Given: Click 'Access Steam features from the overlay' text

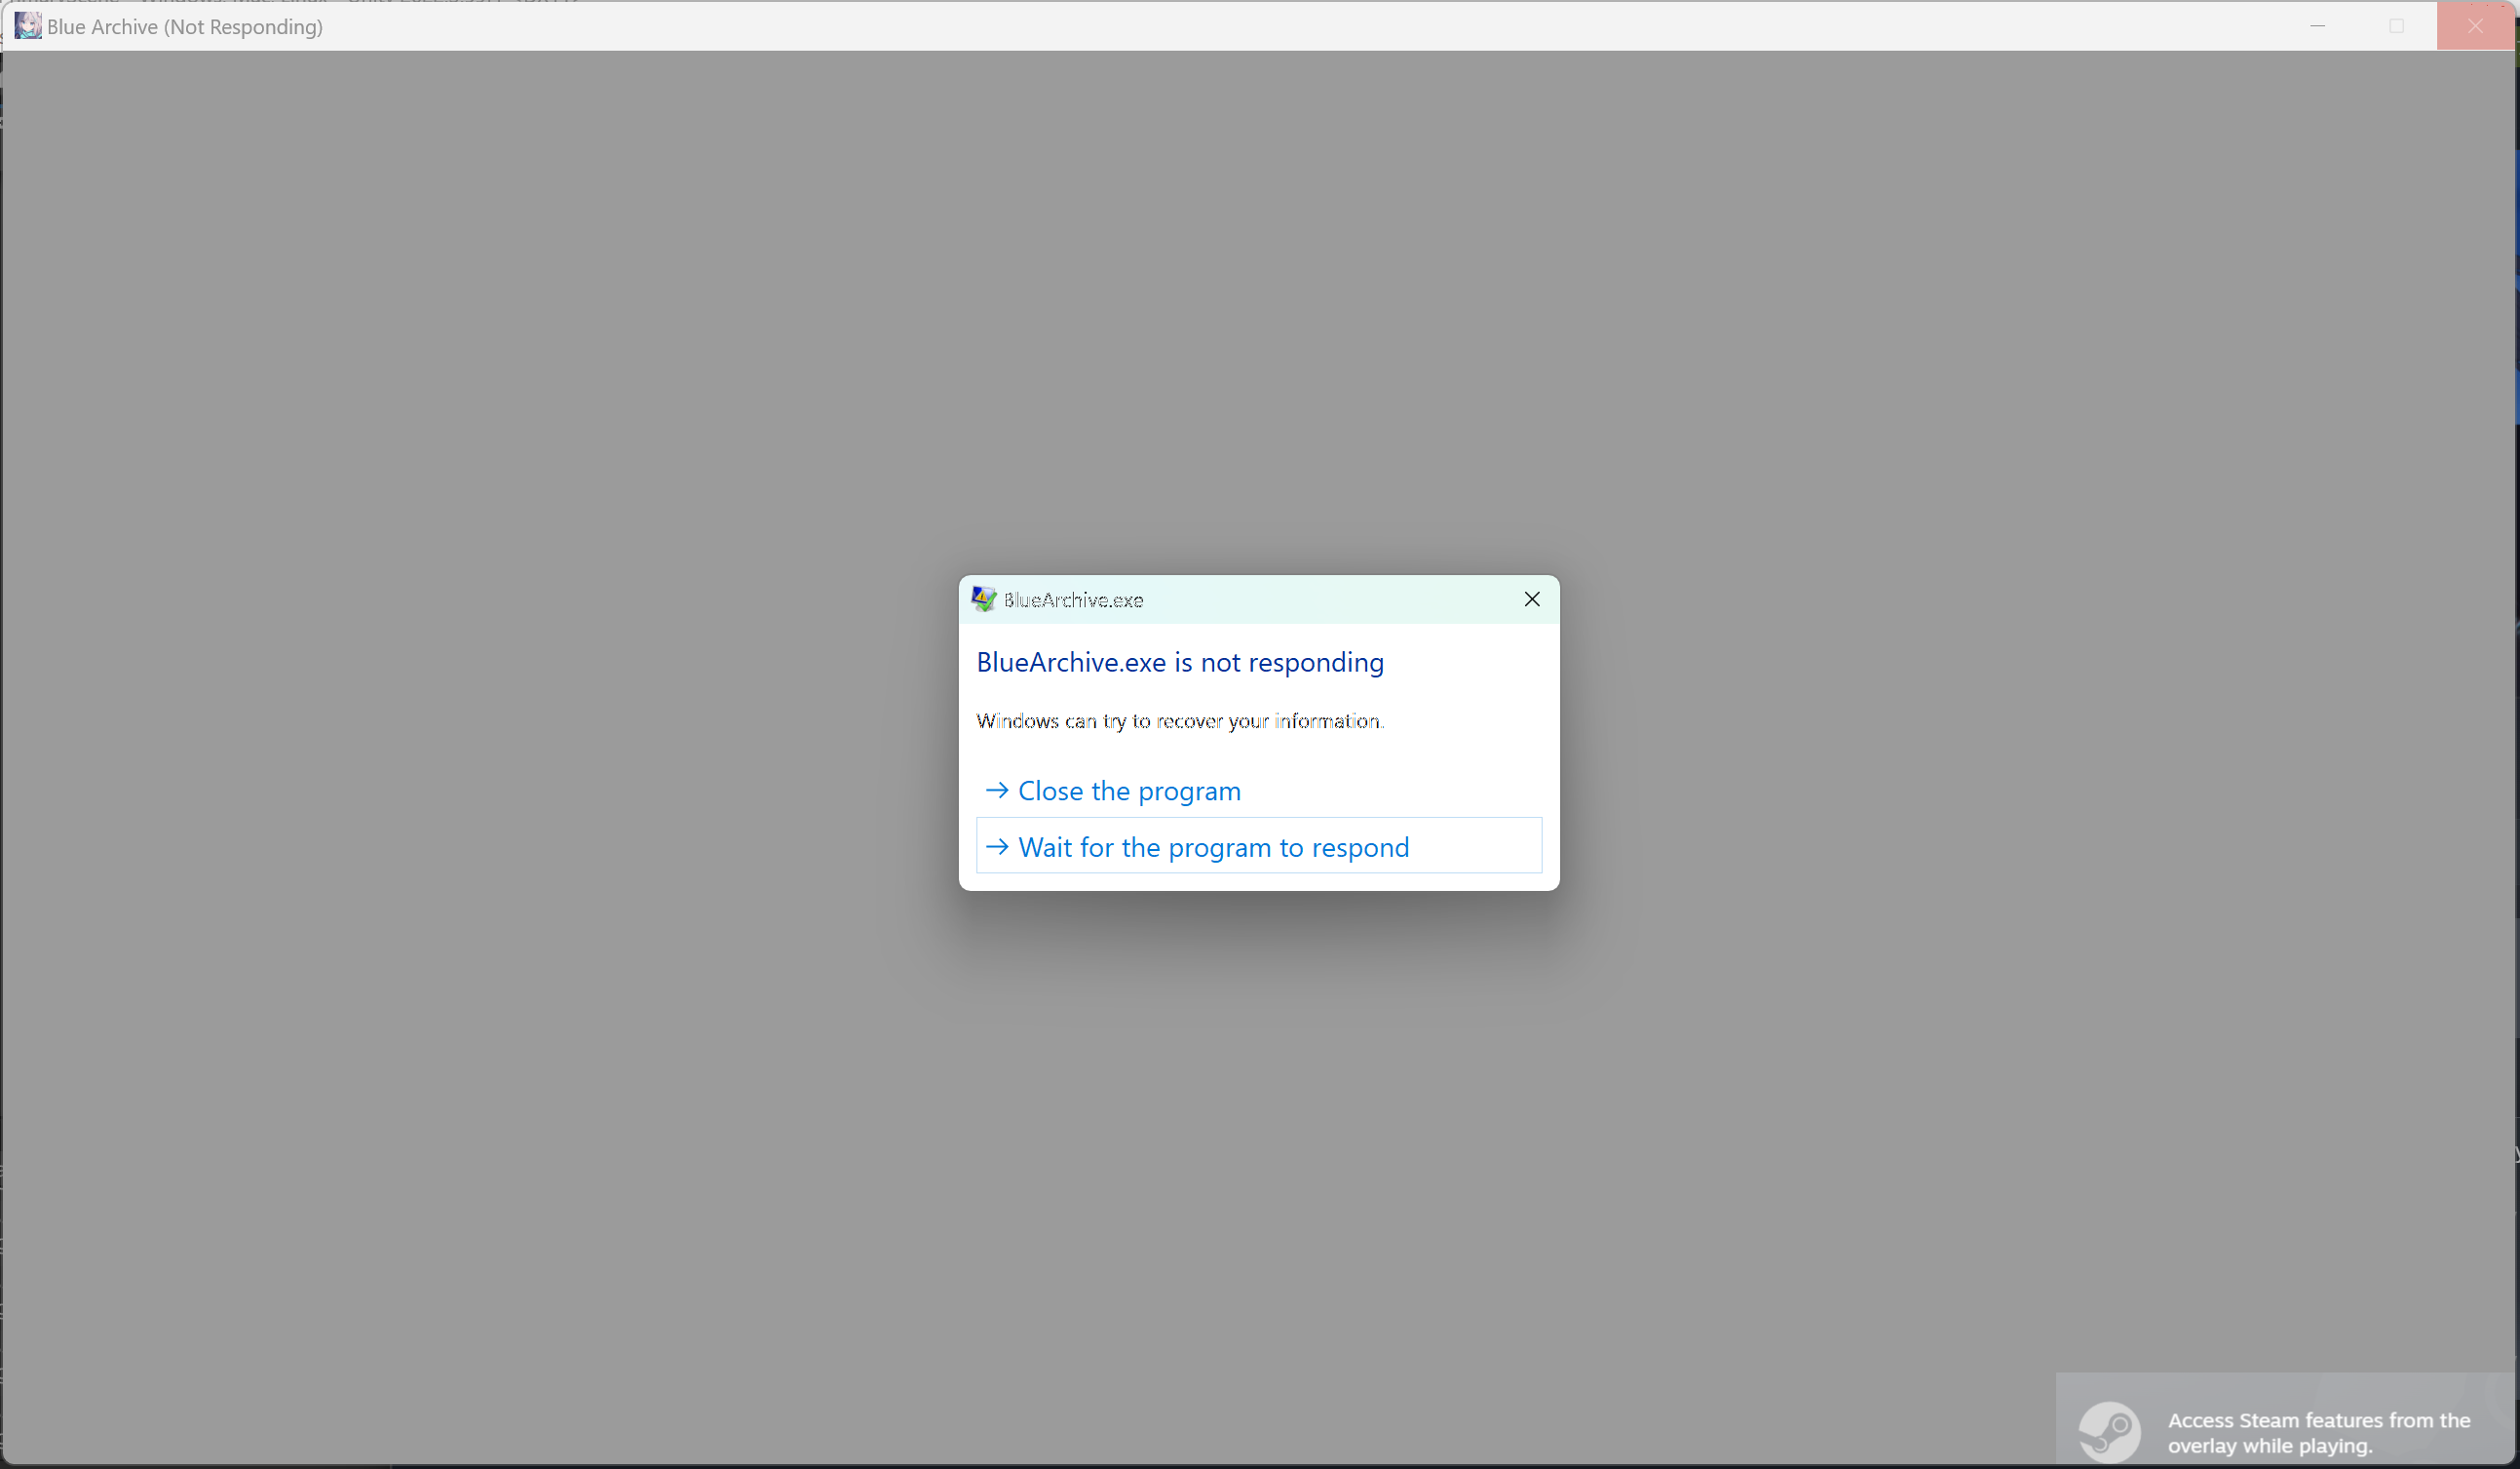Looking at the screenshot, I should coord(2318,1432).
